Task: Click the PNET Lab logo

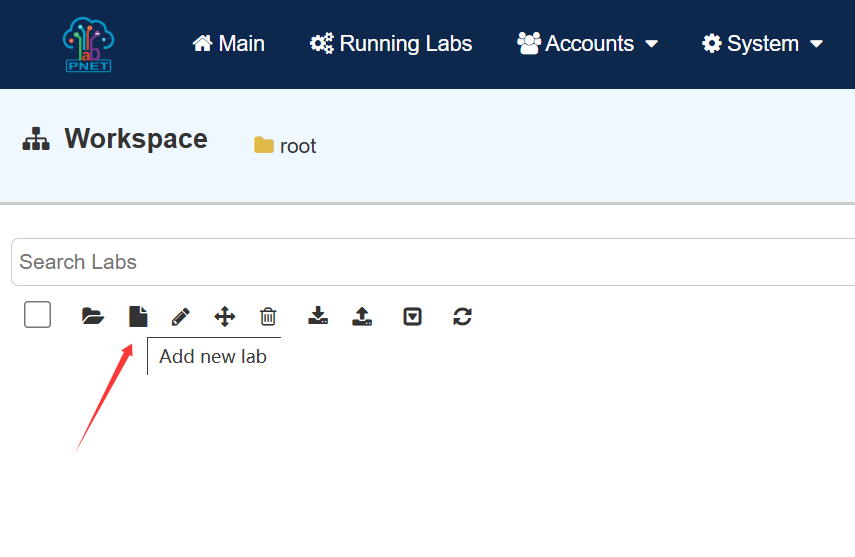Action: [87, 44]
